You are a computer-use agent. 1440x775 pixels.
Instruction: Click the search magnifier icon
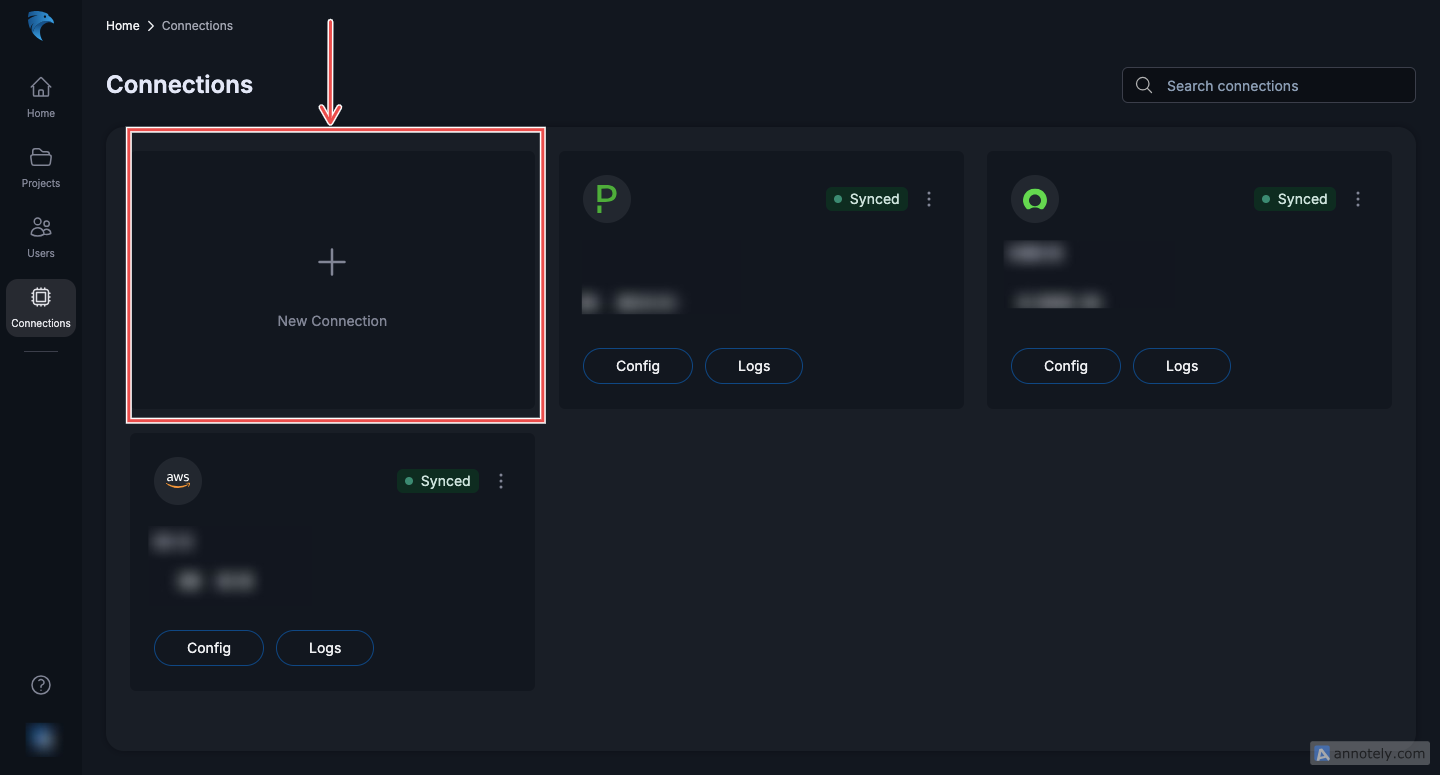click(1143, 85)
